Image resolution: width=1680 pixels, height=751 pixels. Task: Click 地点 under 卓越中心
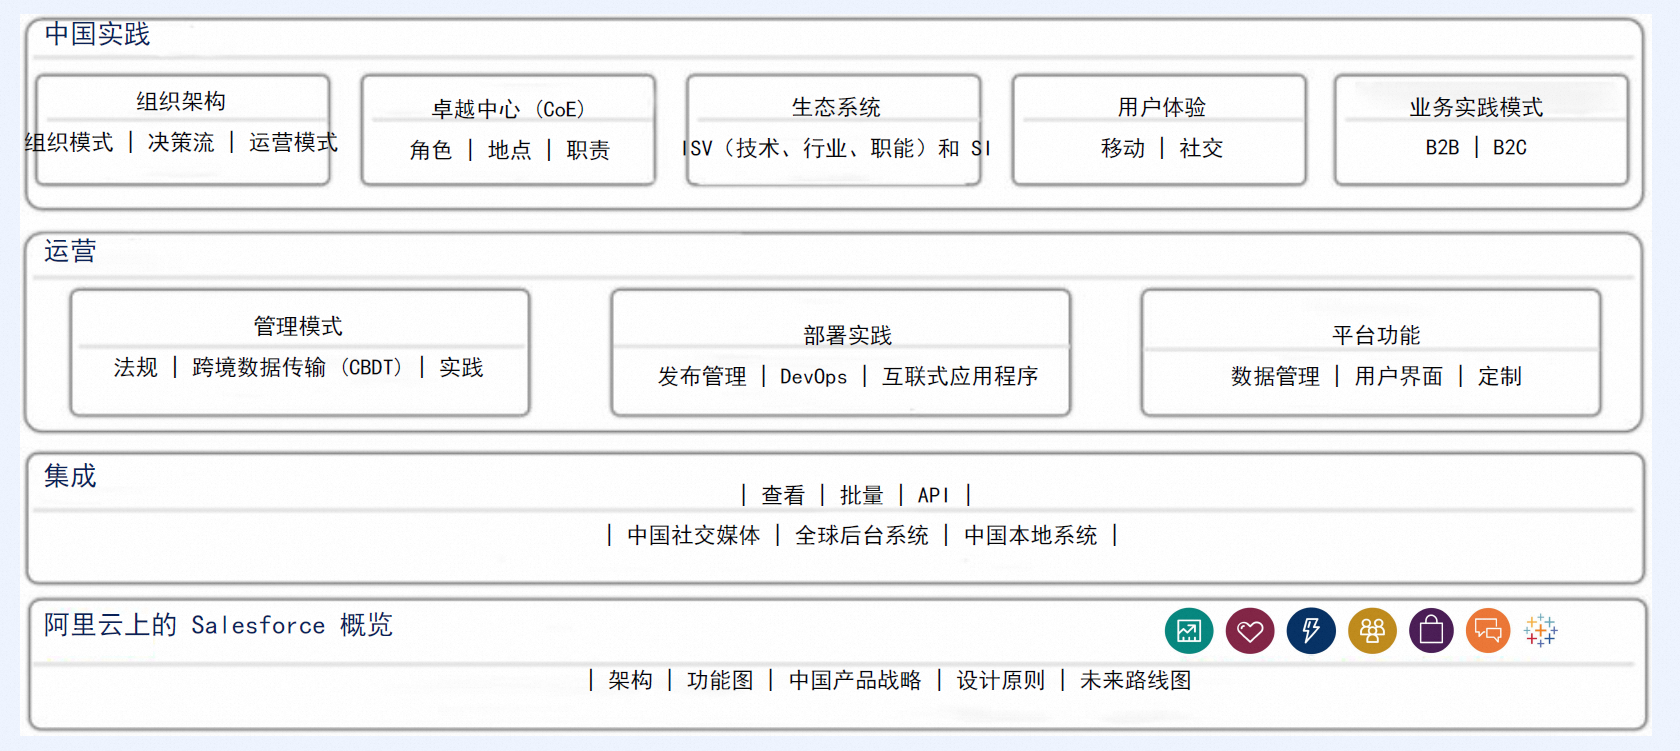509,150
